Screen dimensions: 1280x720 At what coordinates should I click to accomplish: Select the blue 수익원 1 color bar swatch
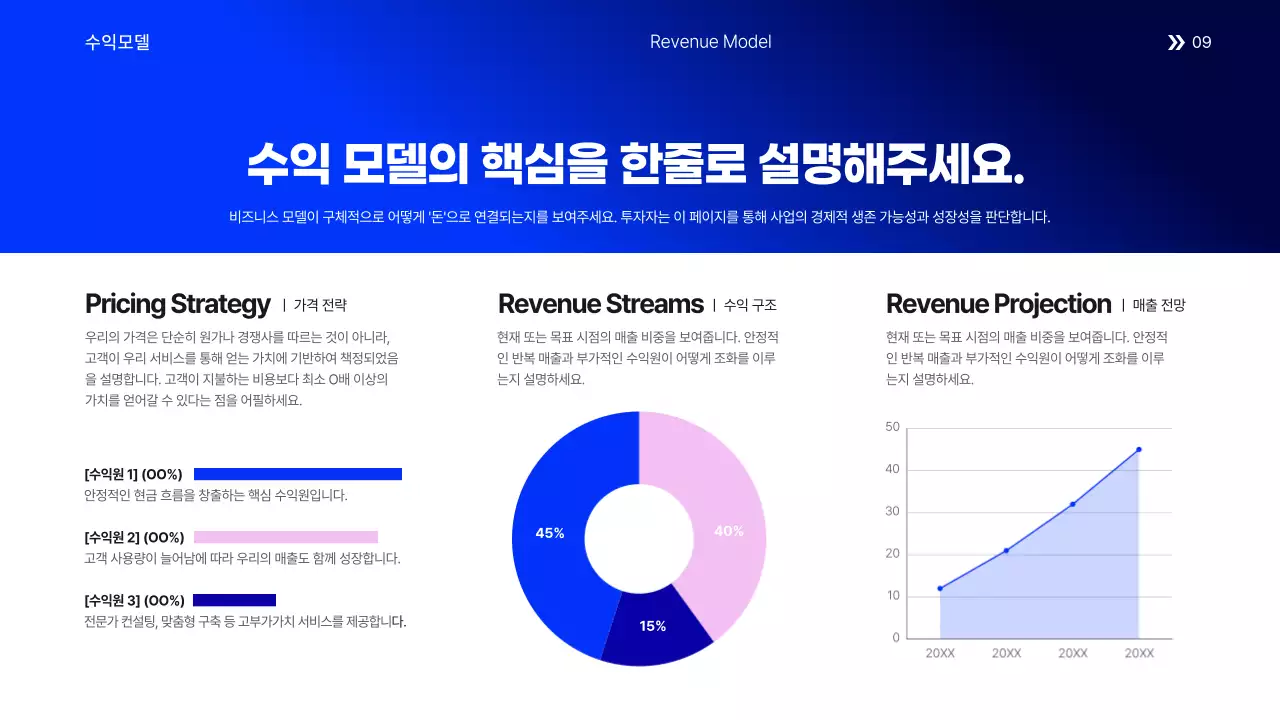pyautogui.click(x=297, y=473)
